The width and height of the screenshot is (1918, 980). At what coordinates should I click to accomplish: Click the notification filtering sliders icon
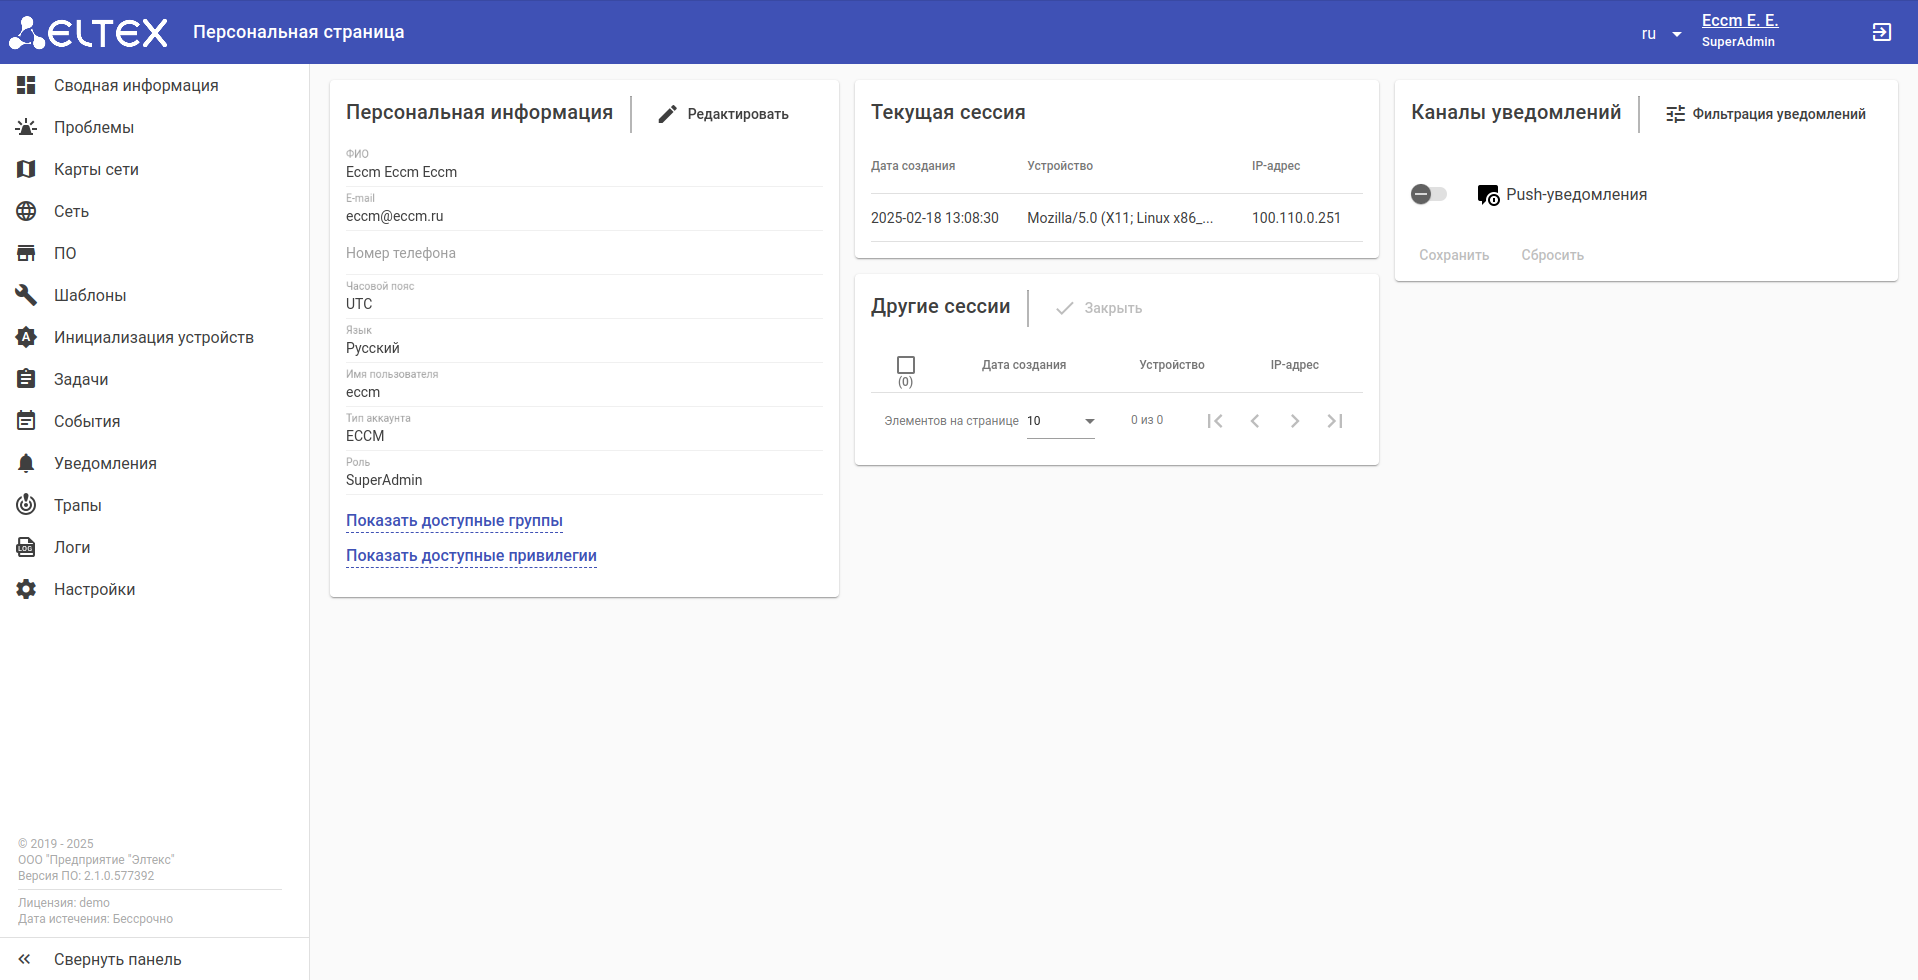(1675, 114)
